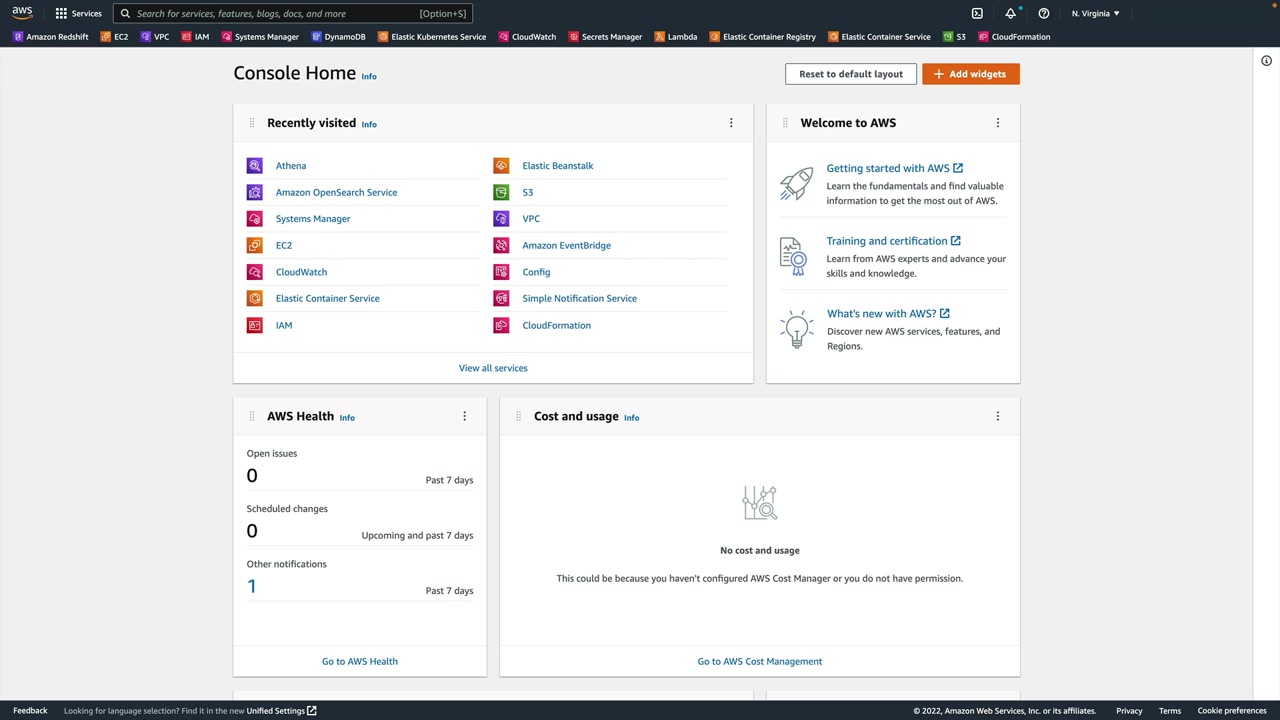1280x720 pixels.
Task: Grab the Recently visited widget drag handle
Action: coord(252,123)
